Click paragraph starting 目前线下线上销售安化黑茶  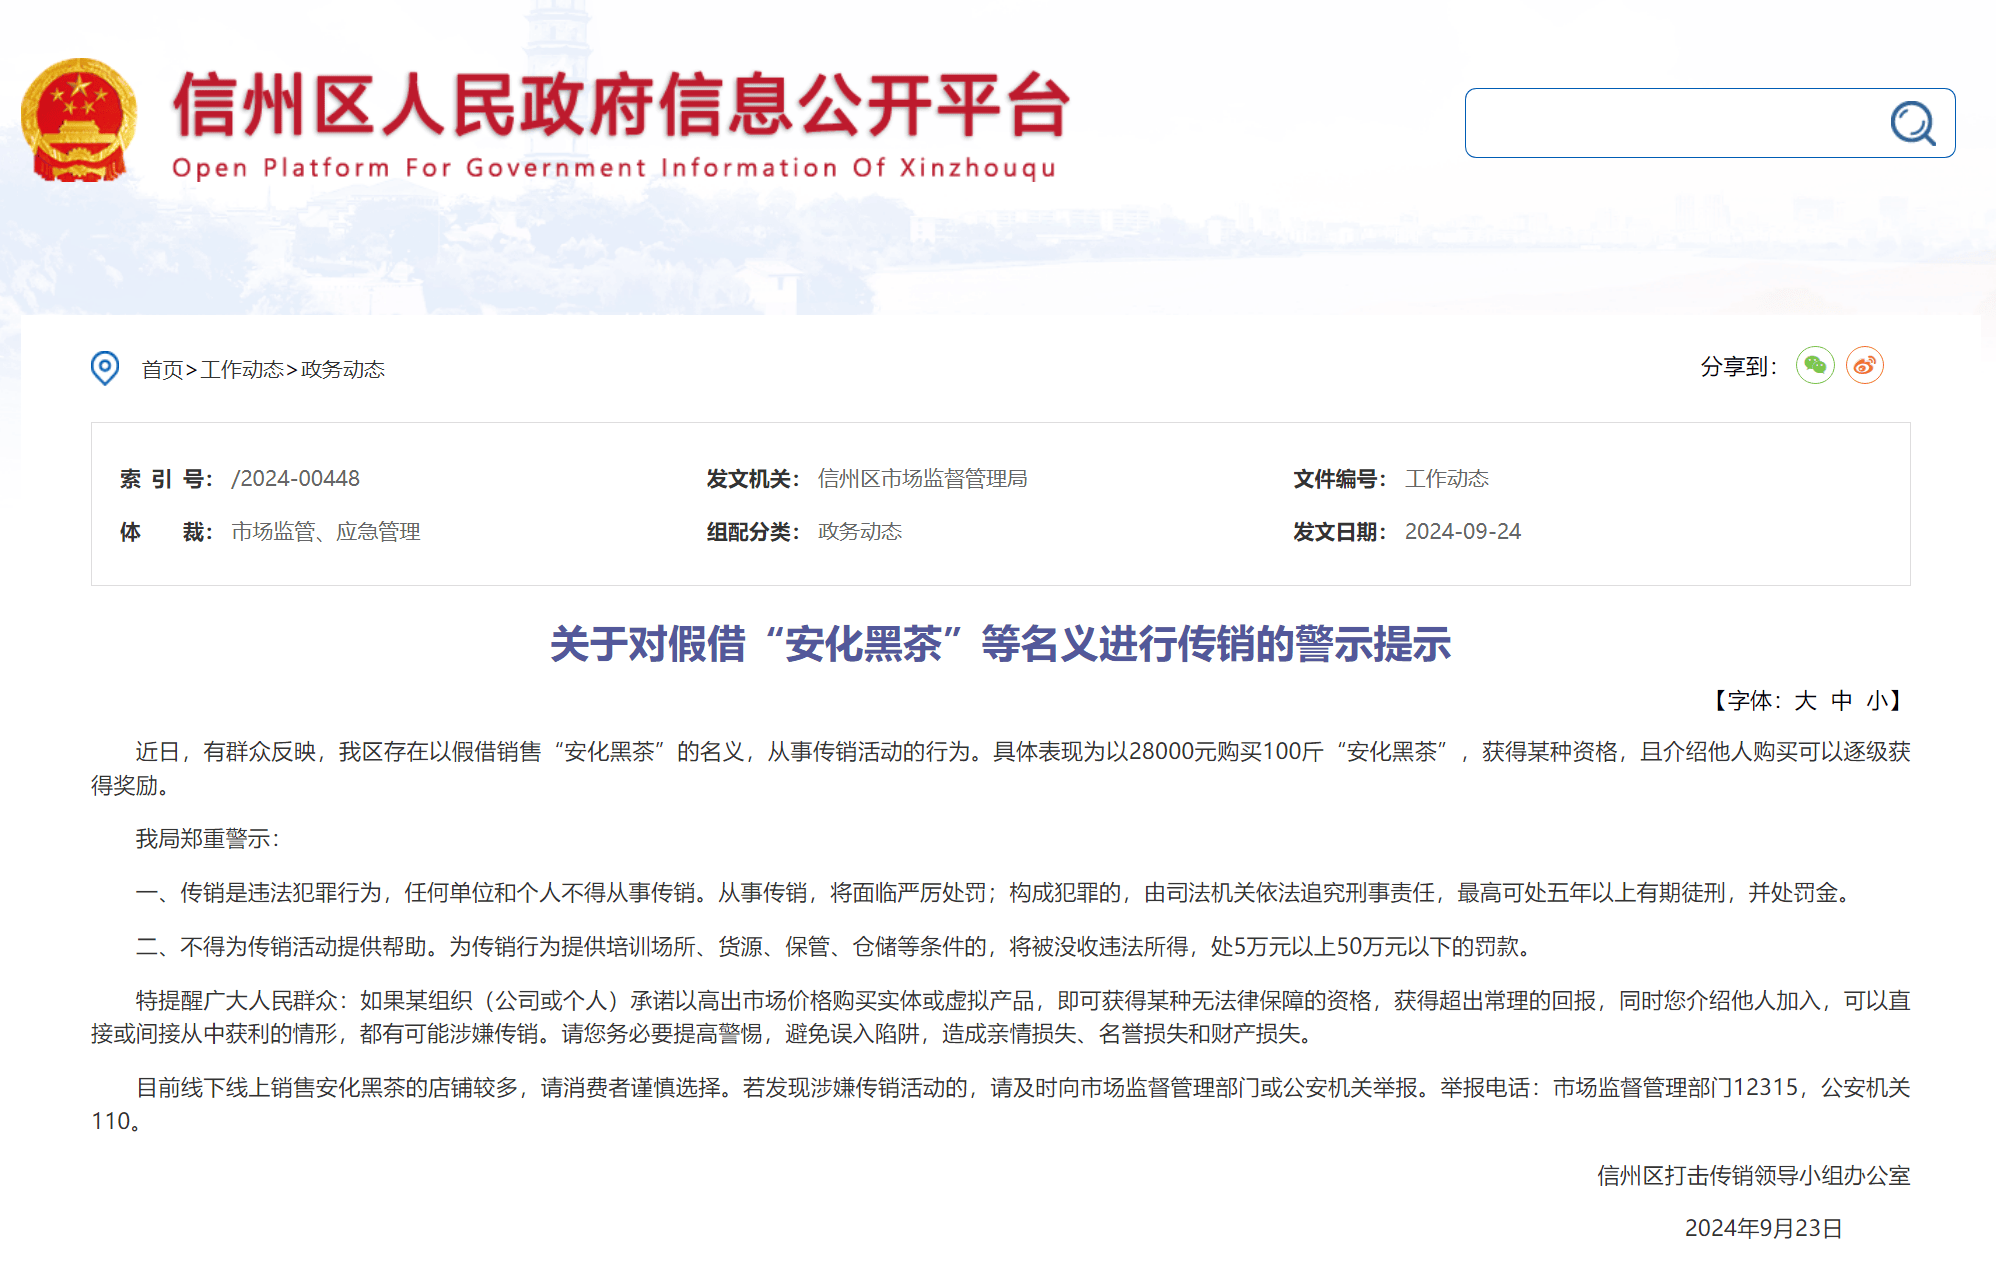click(1000, 1104)
